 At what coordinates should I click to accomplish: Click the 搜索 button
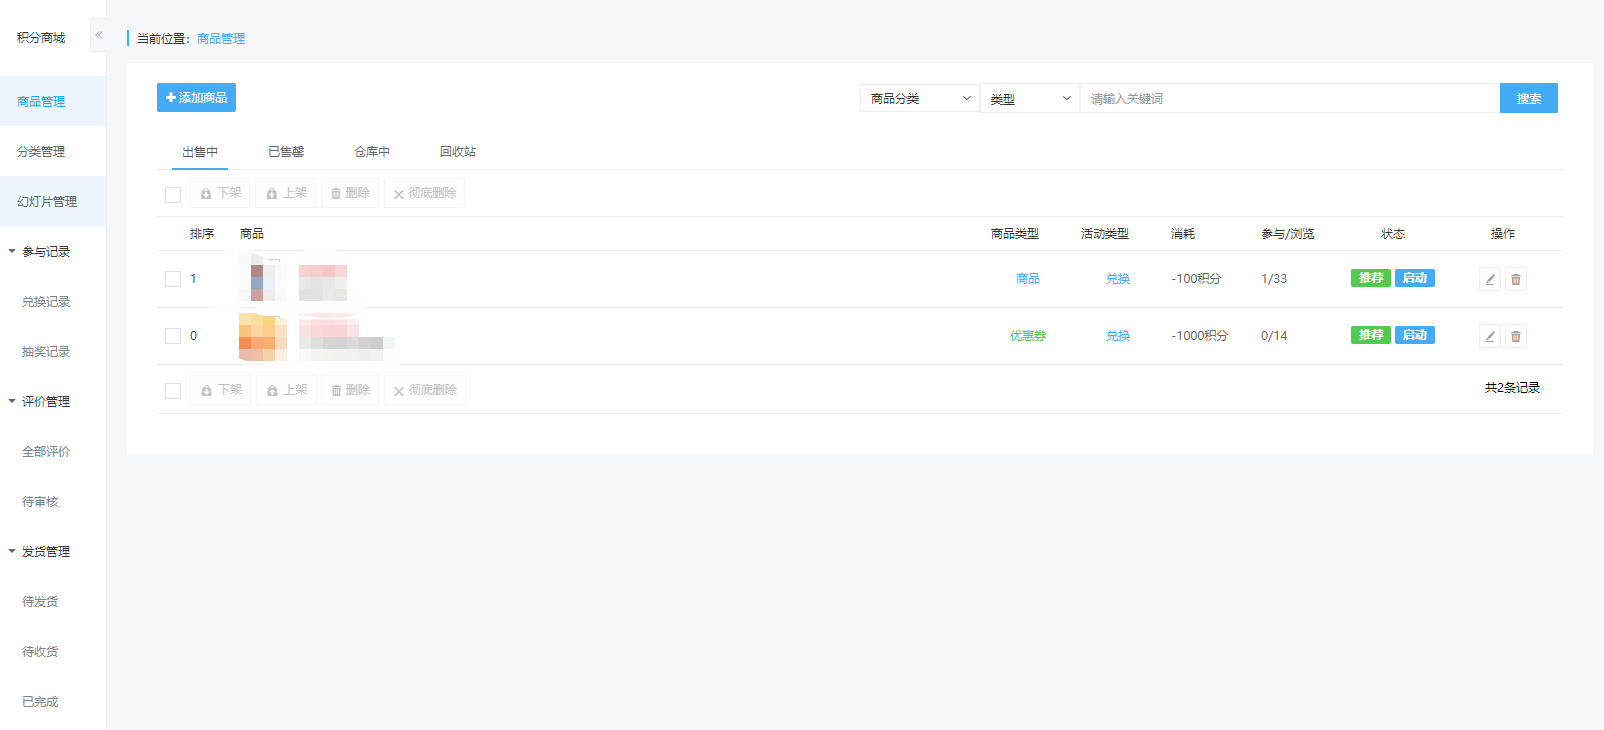coord(1529,98)
